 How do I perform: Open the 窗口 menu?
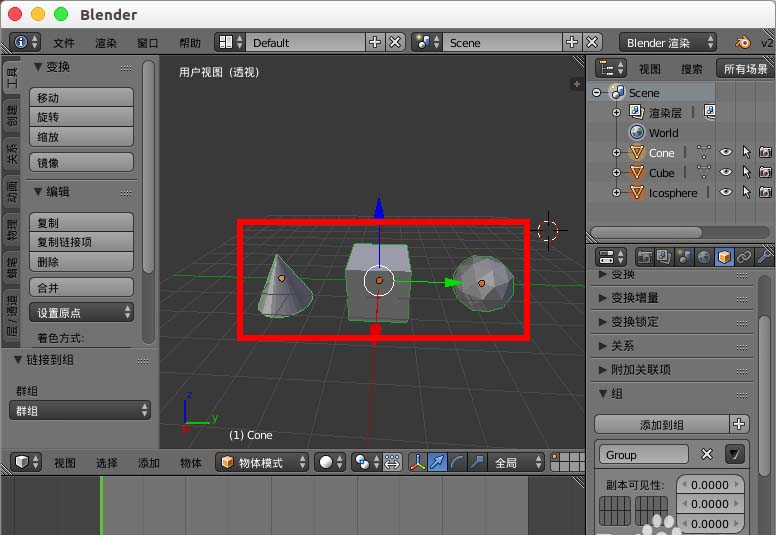[147, 43]
